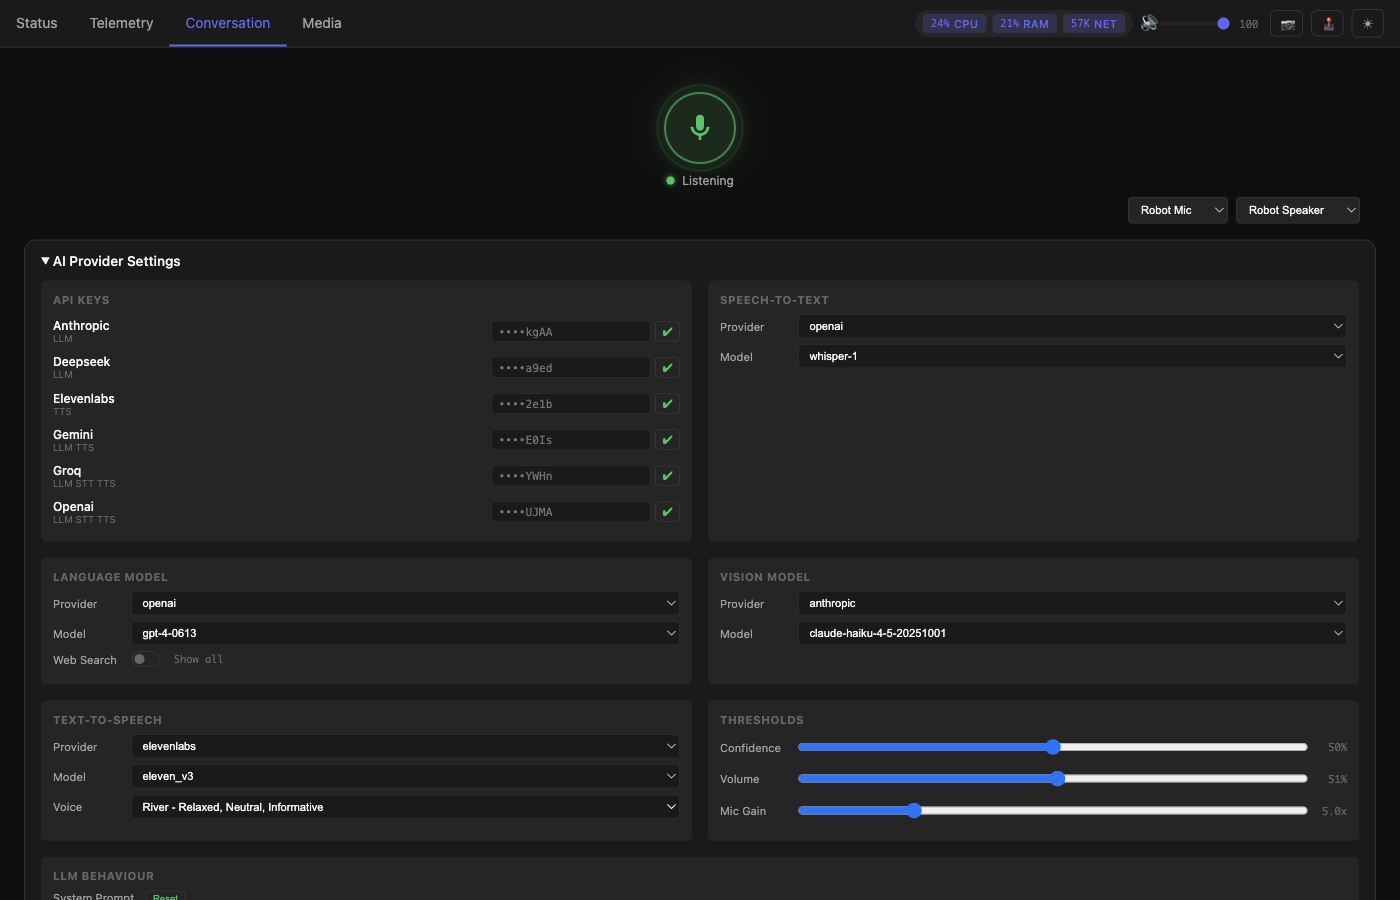
Task: Click the Confidence threshold slider handle
Action: pos(1053,747)
